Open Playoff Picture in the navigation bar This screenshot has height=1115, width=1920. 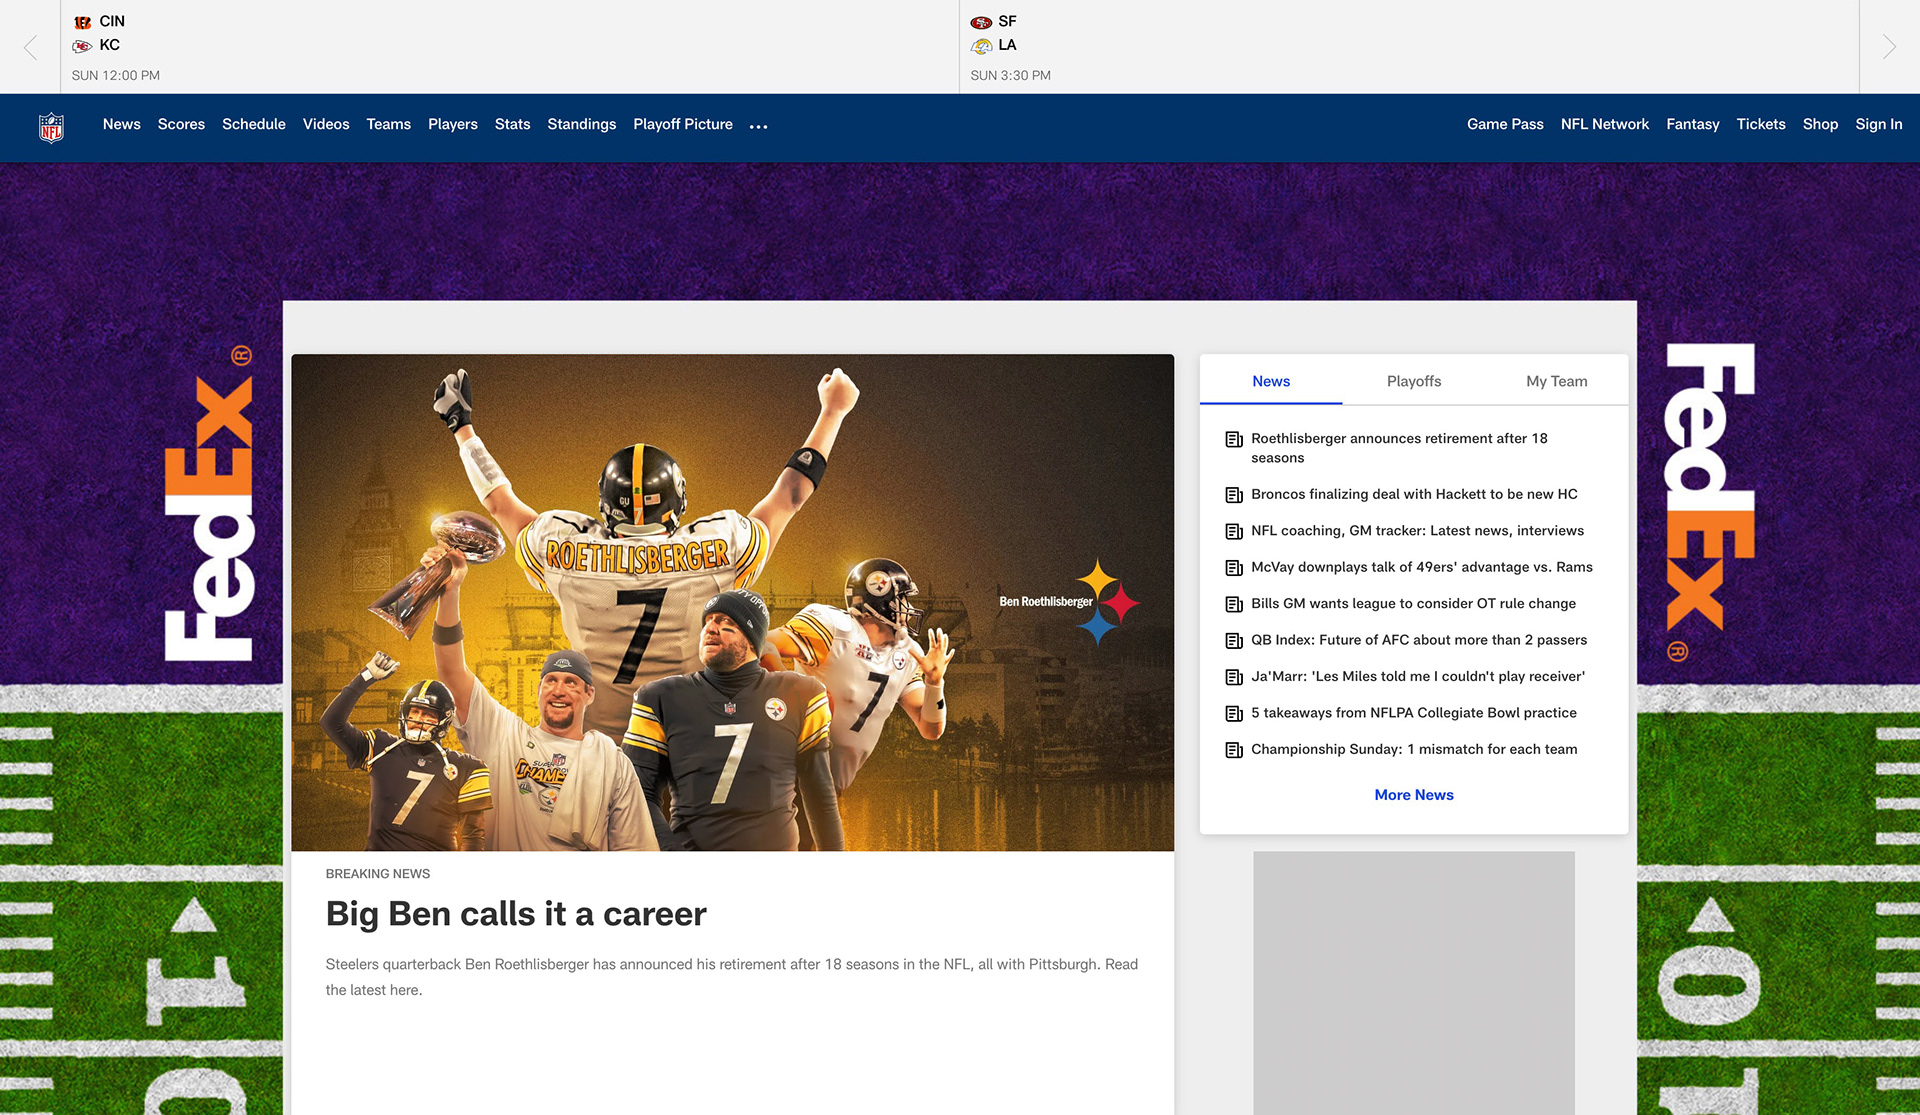[x=682, y=124]
